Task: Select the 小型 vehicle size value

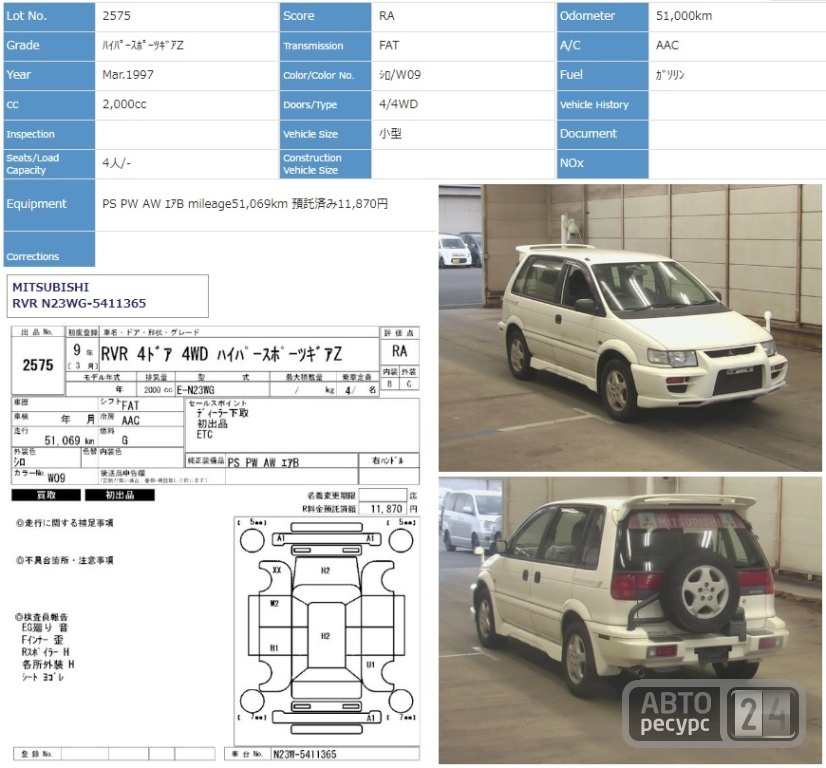Action: [390, 134]
